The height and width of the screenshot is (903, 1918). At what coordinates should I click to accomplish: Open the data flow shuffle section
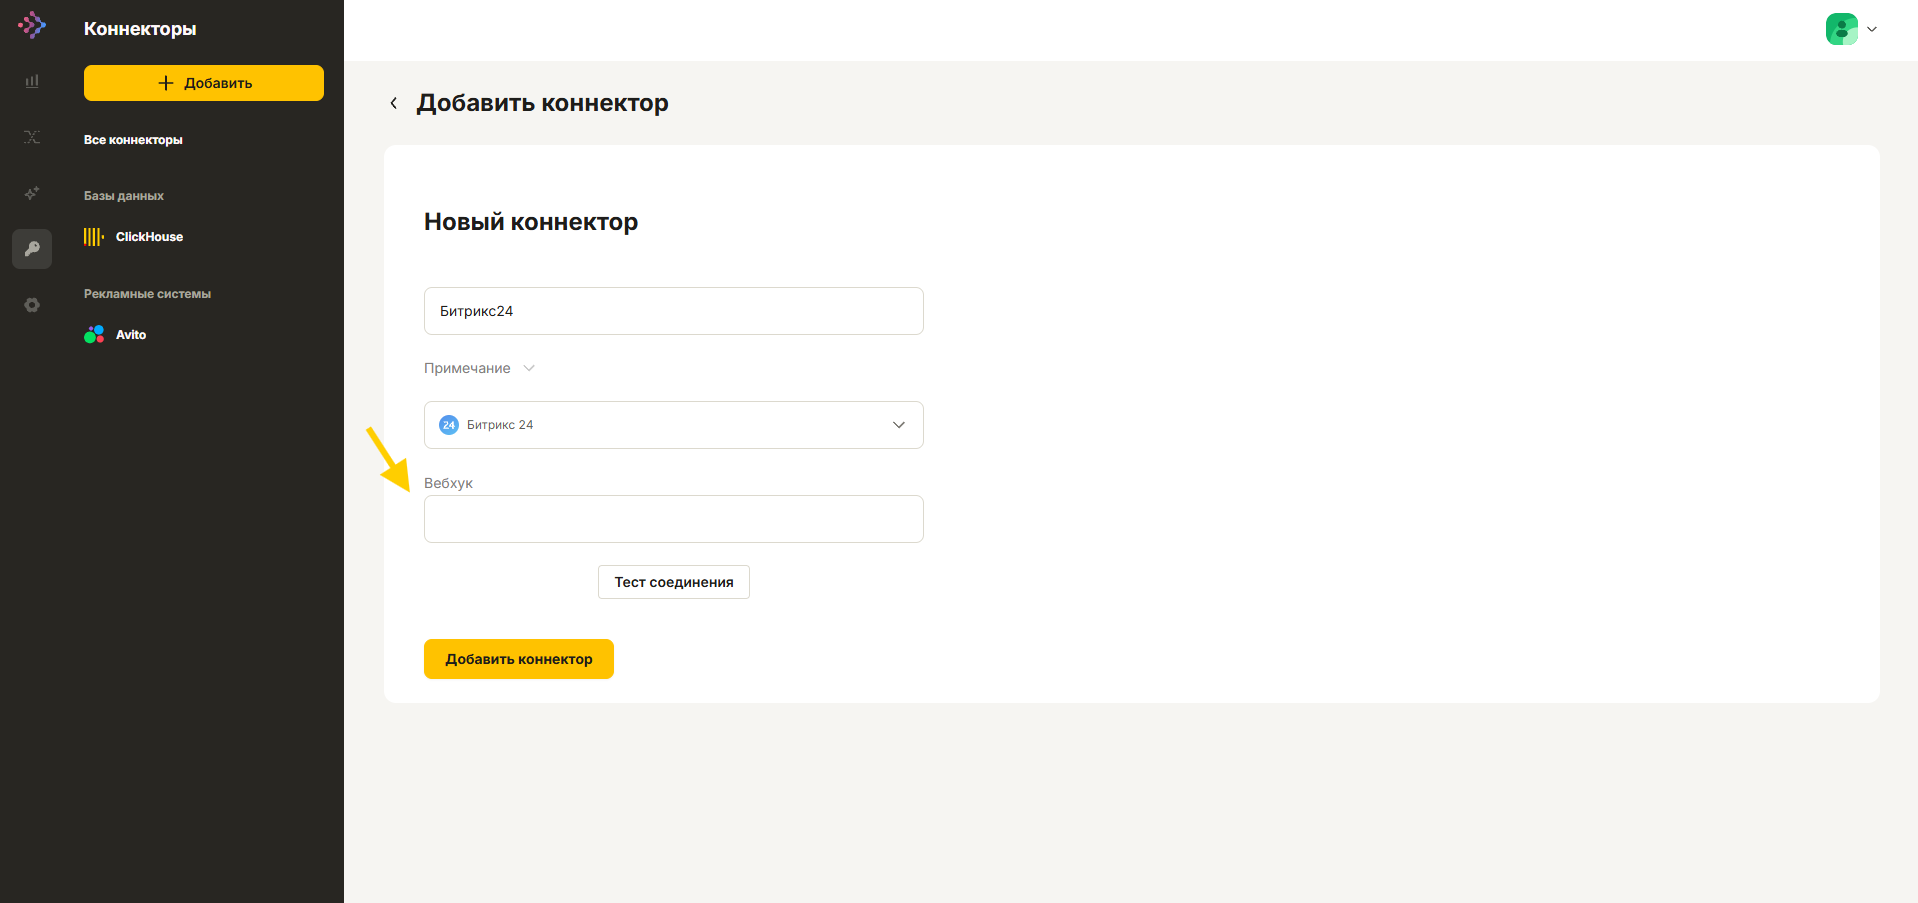[32, 137]
